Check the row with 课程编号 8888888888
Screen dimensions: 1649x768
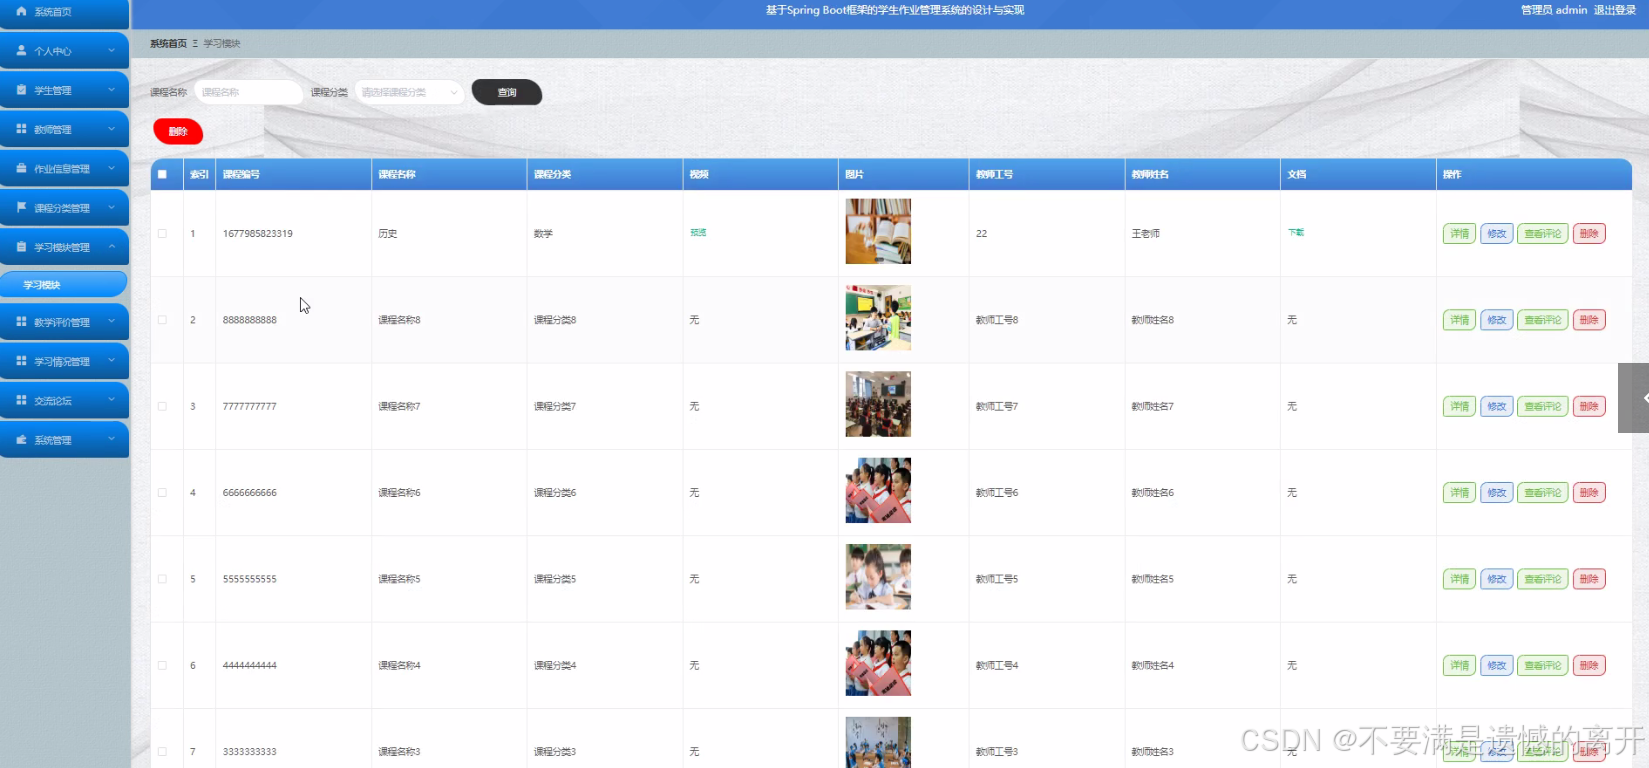[x=162, y=320]
